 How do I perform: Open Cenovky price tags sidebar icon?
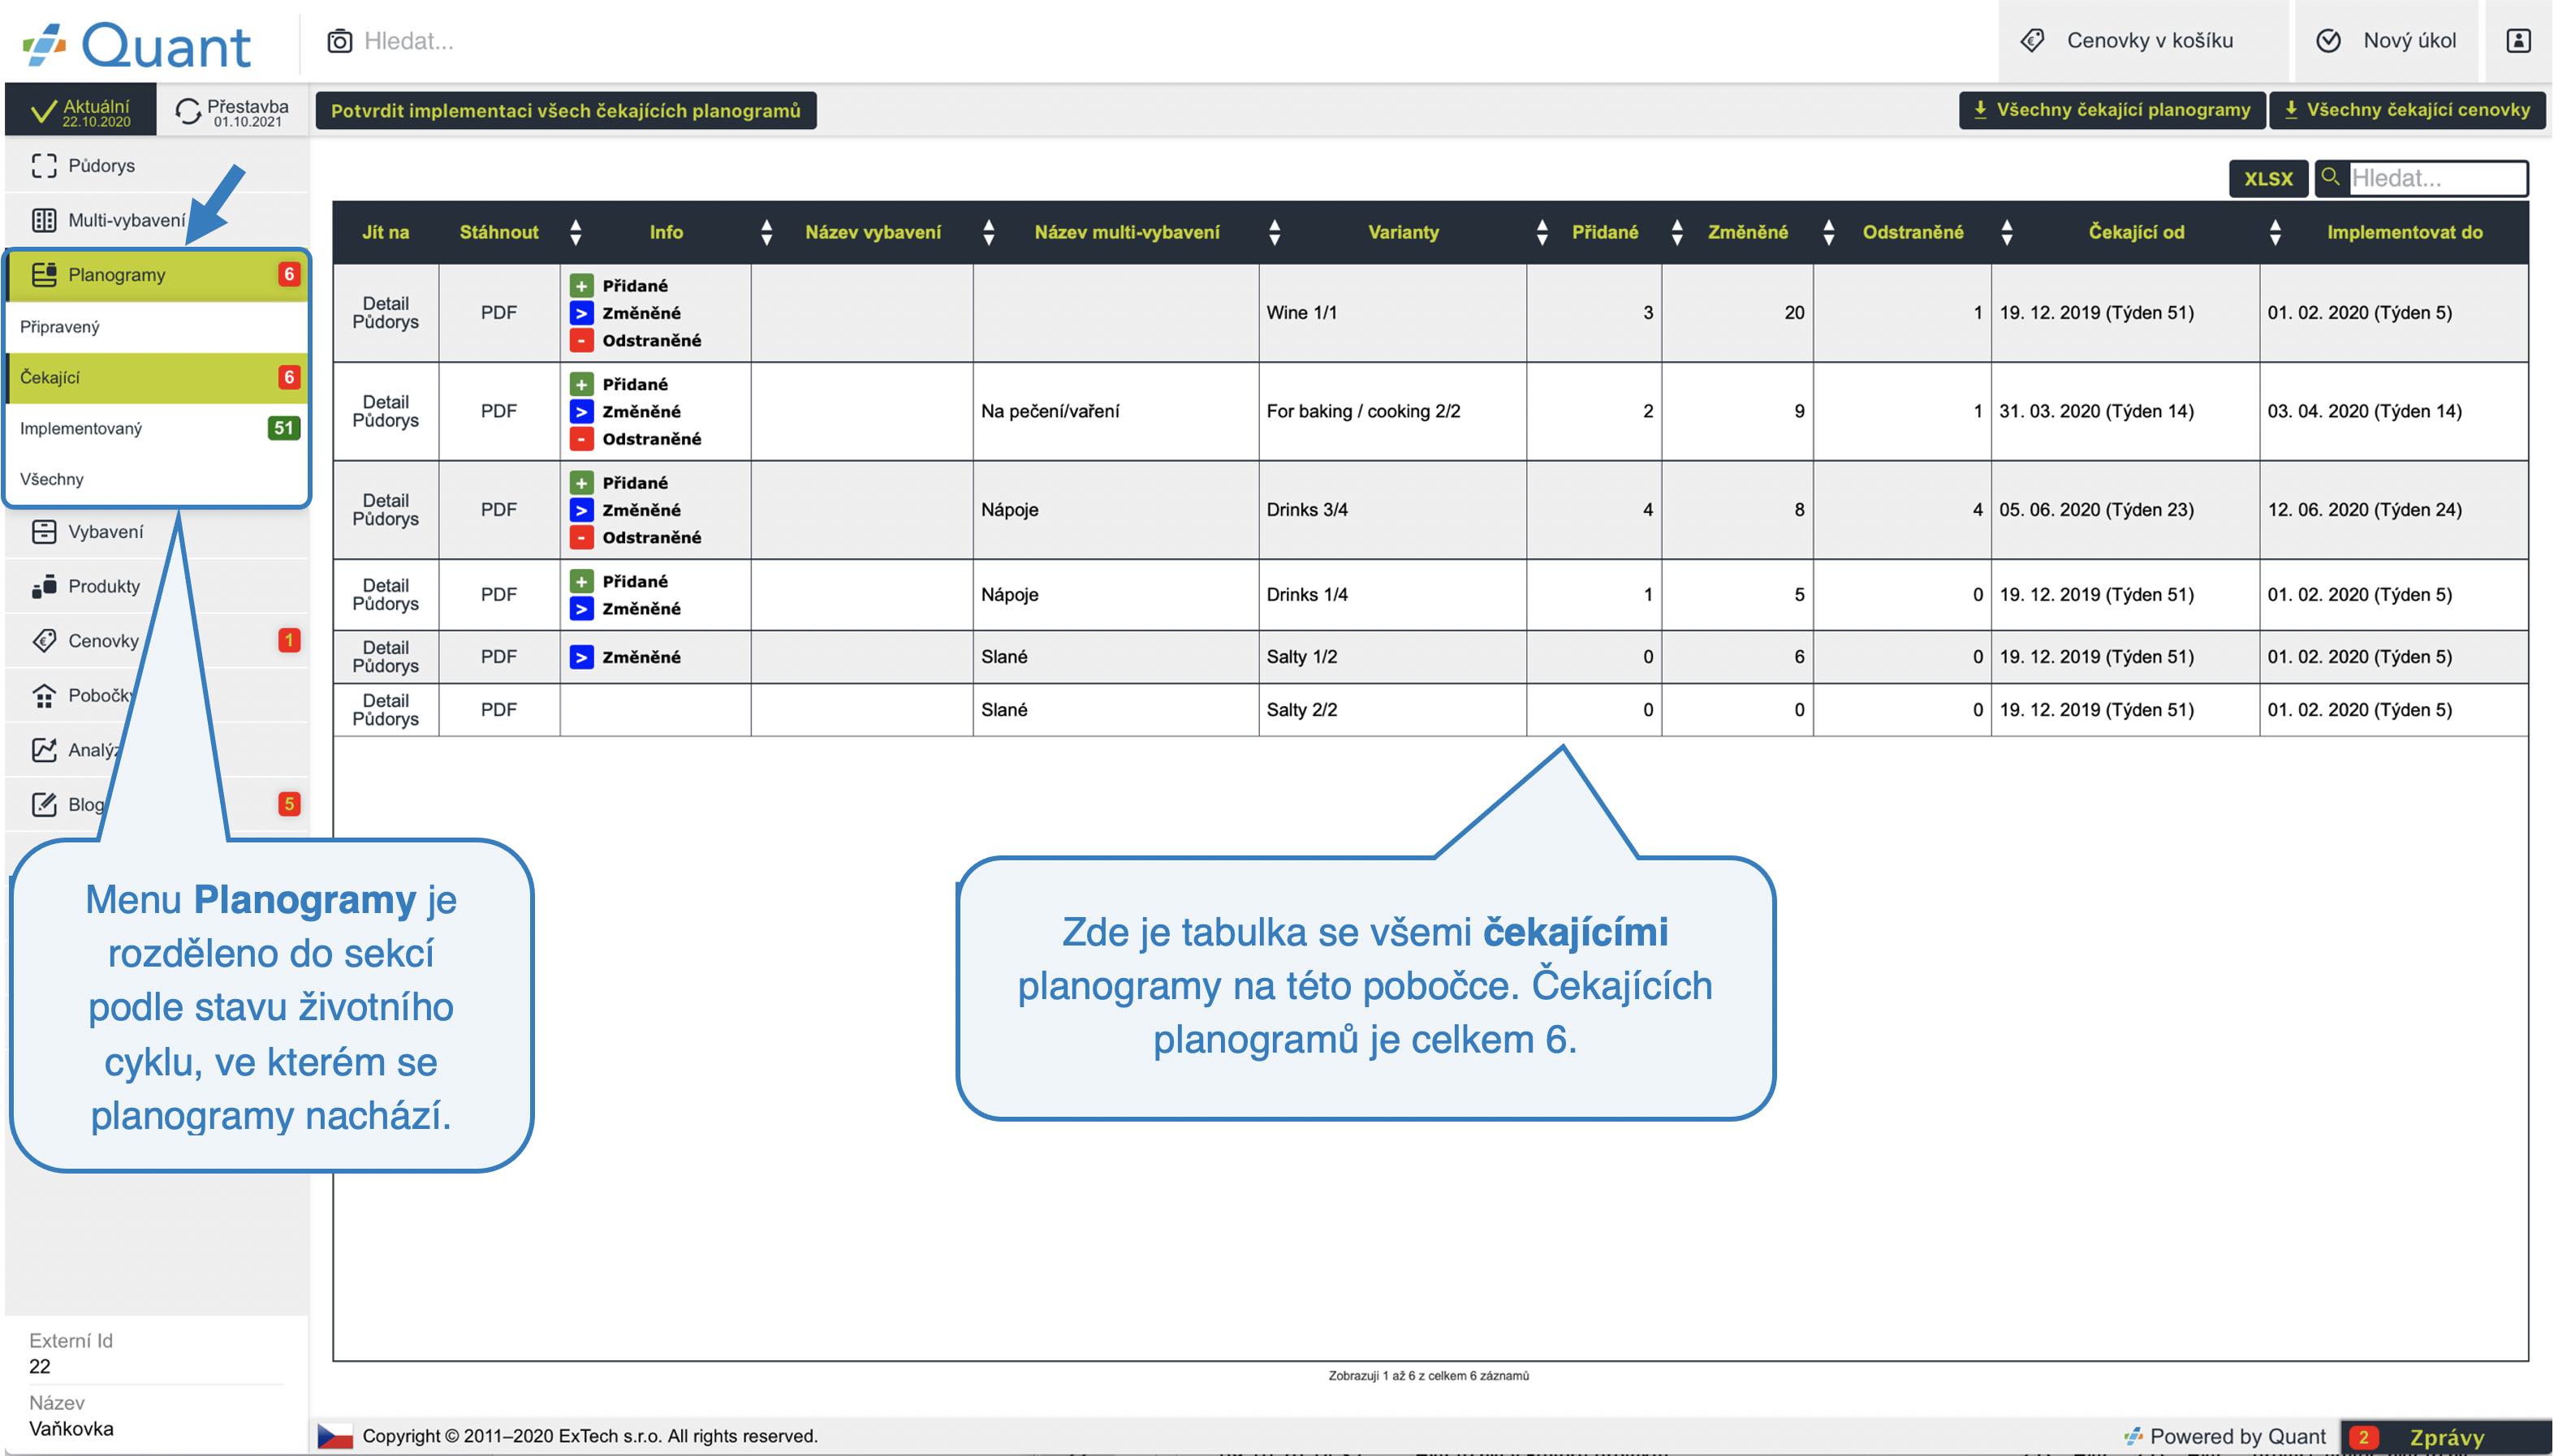44,641
